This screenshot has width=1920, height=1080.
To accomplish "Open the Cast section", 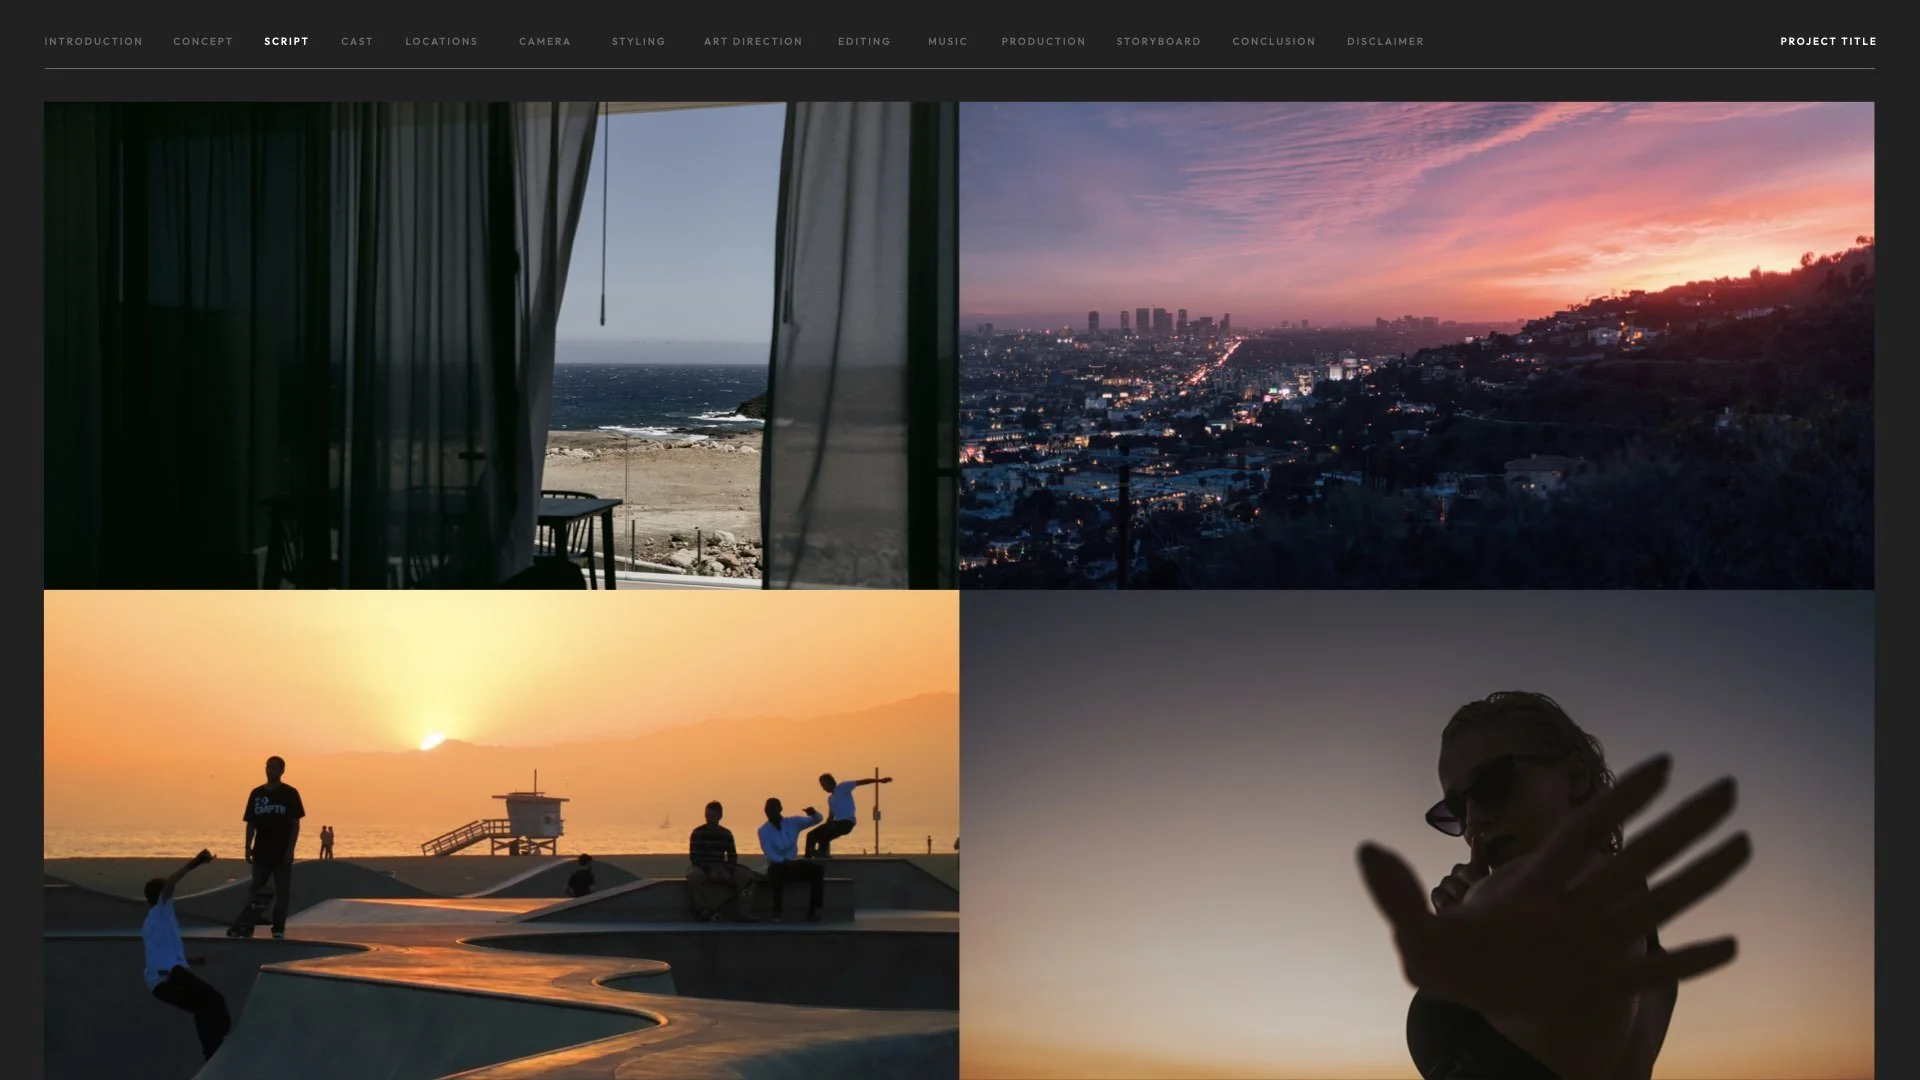I will pos(356,41).
